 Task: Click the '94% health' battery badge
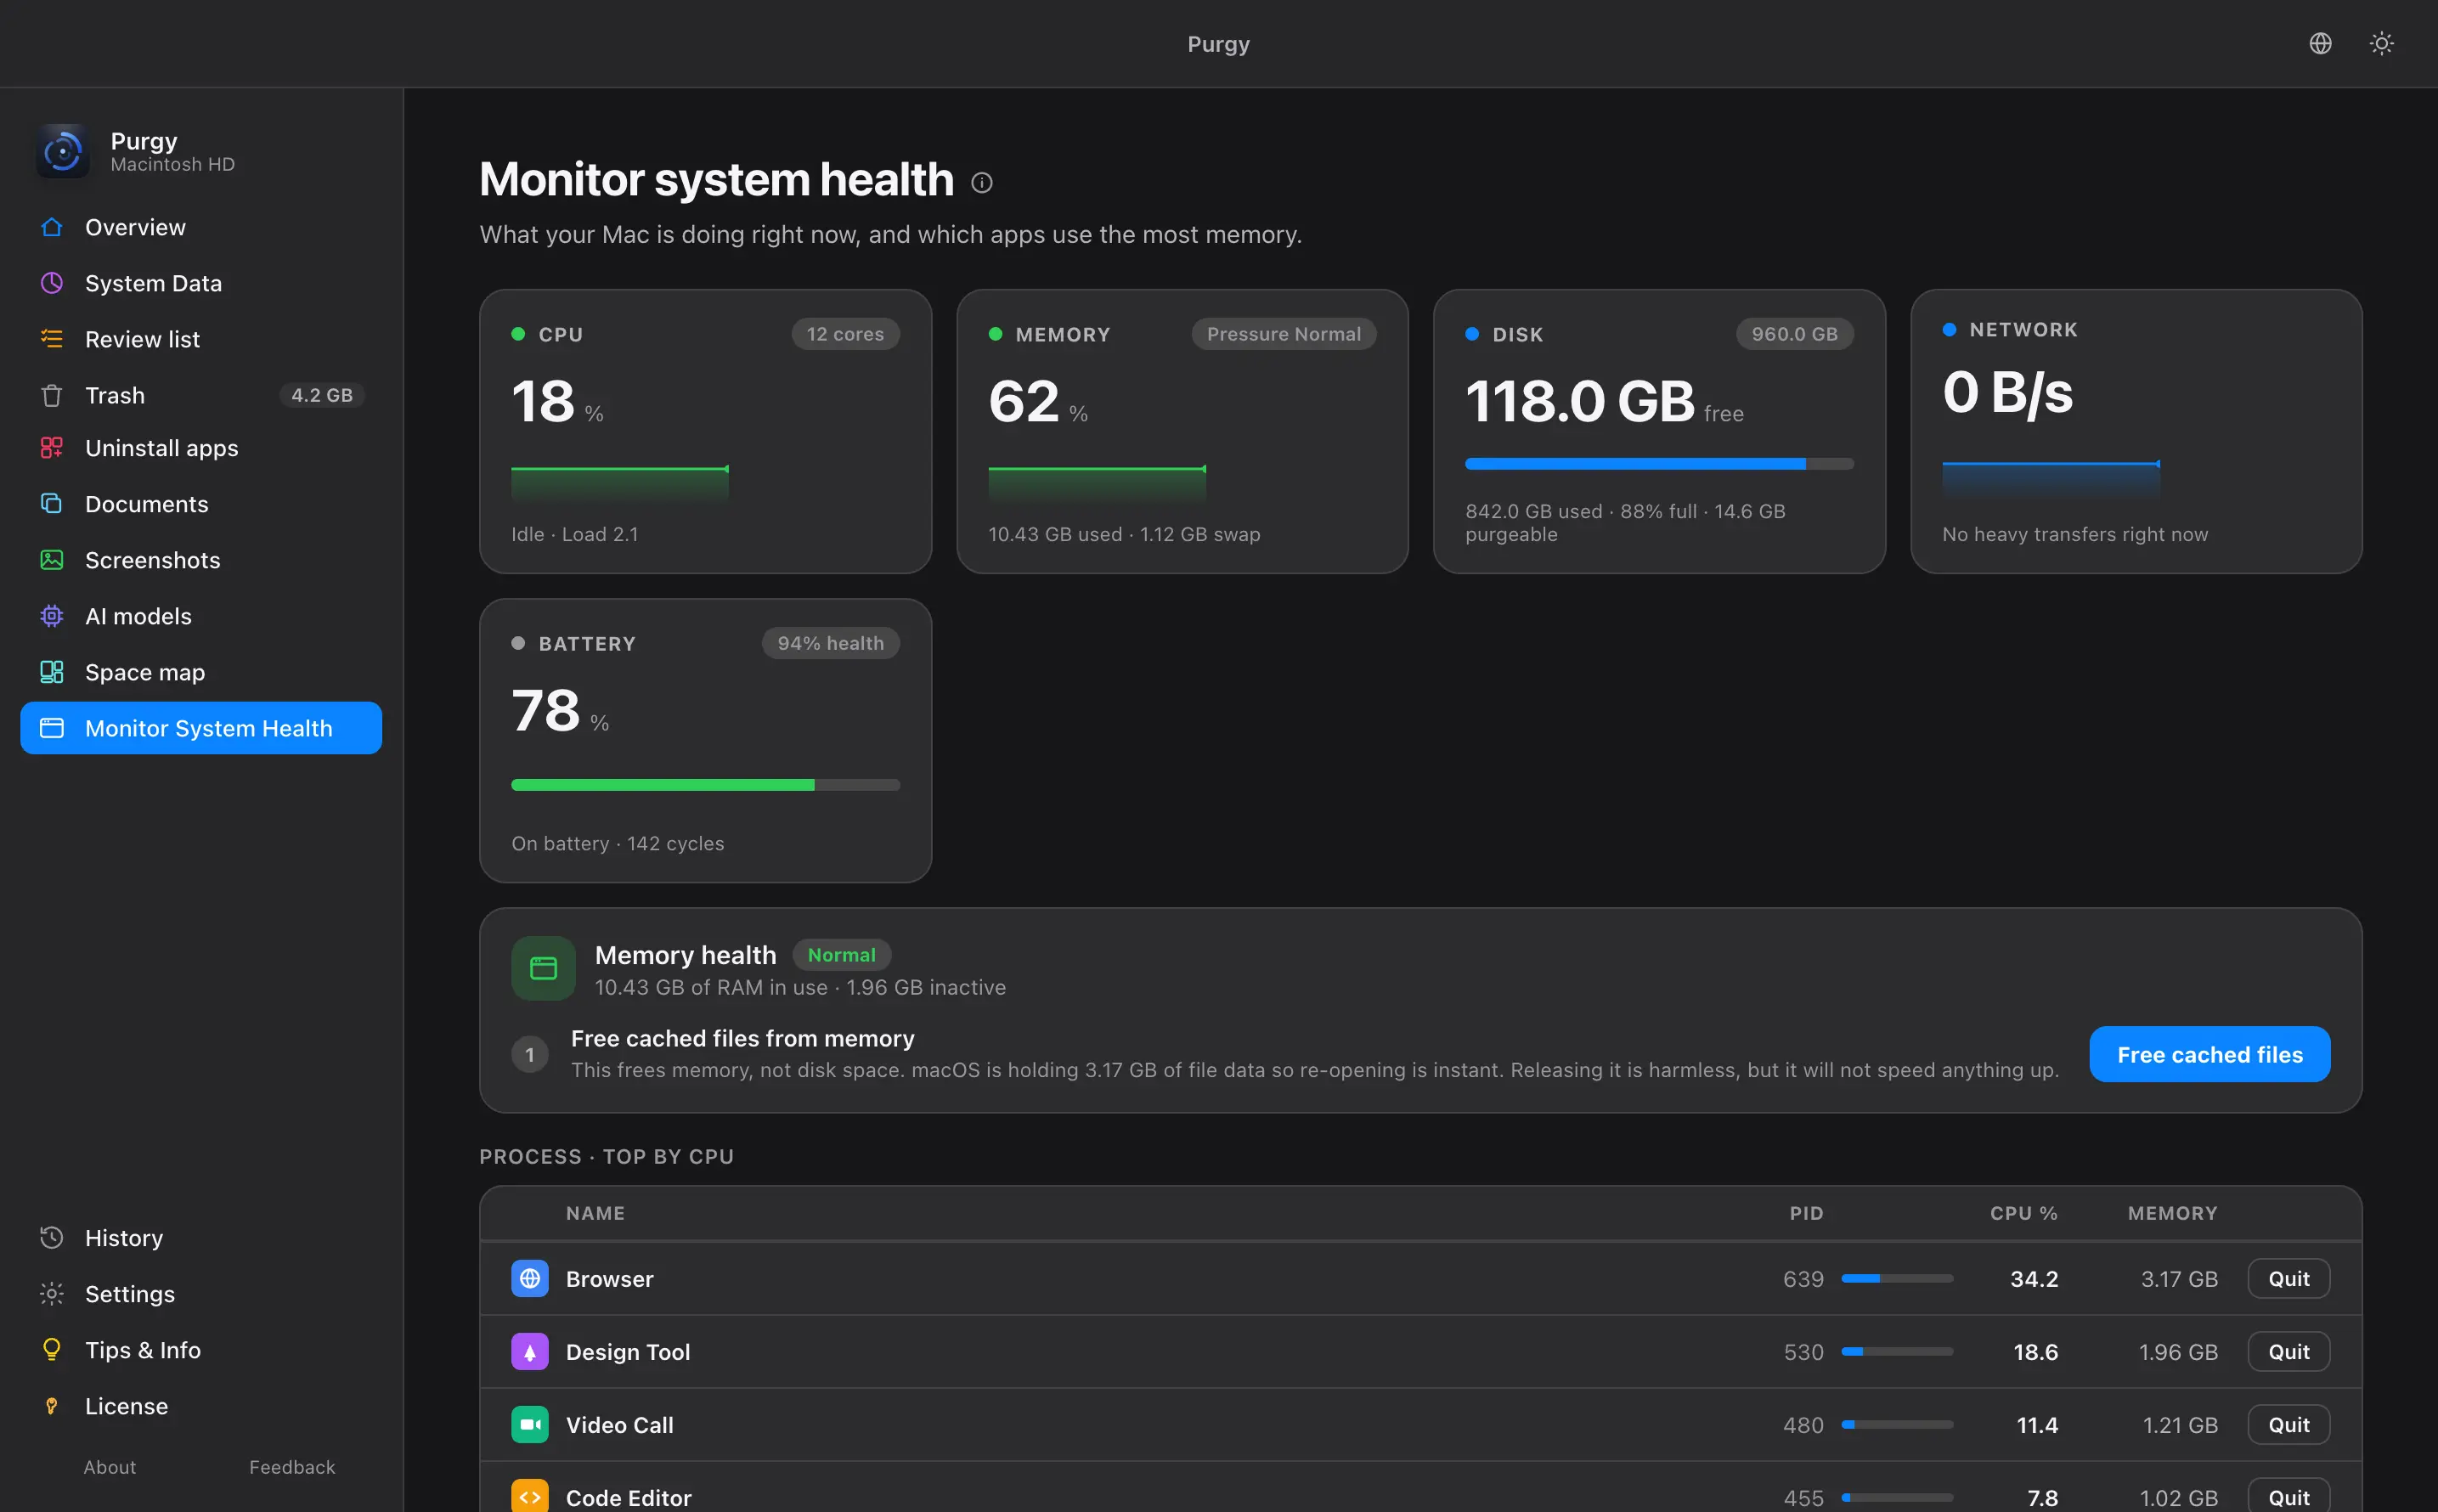point(830,643)
